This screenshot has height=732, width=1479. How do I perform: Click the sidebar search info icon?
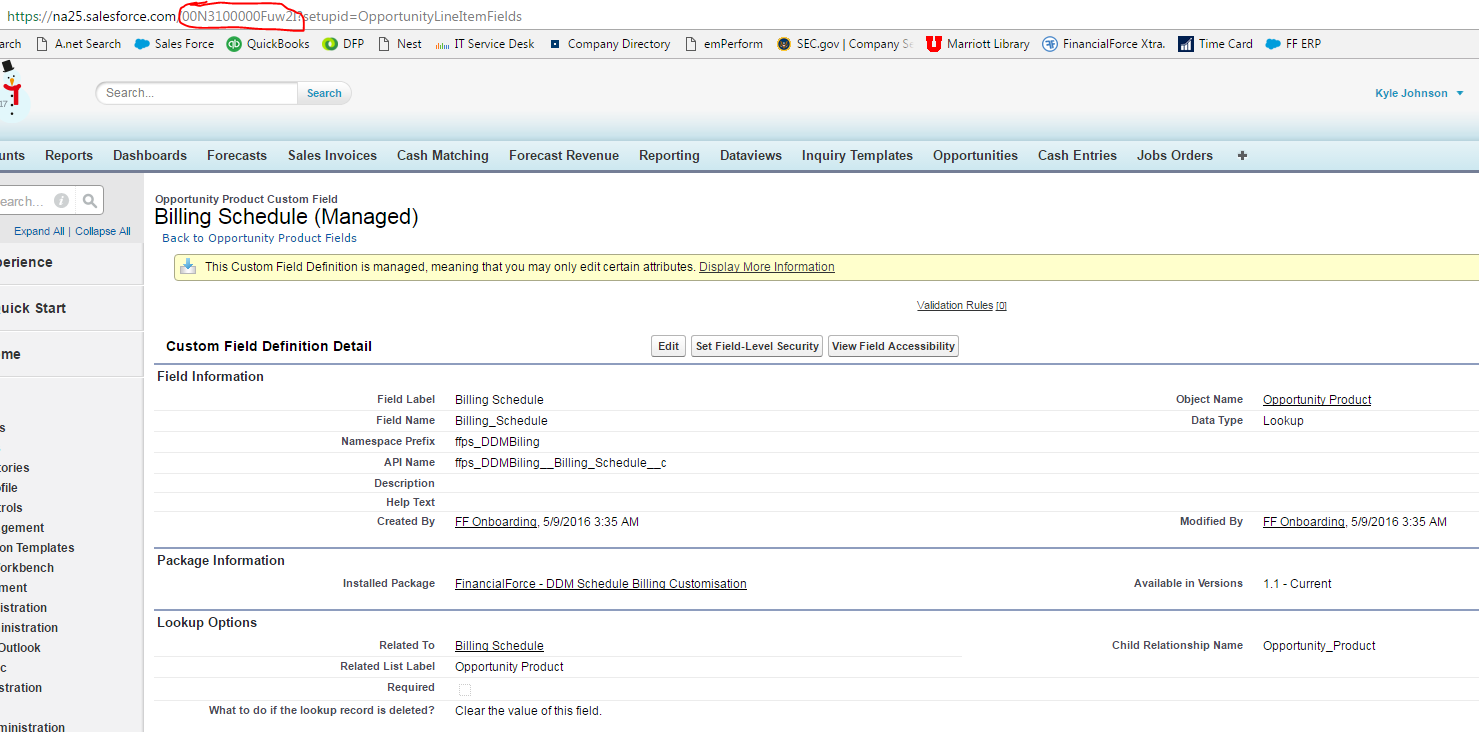(x=61, y=201)
